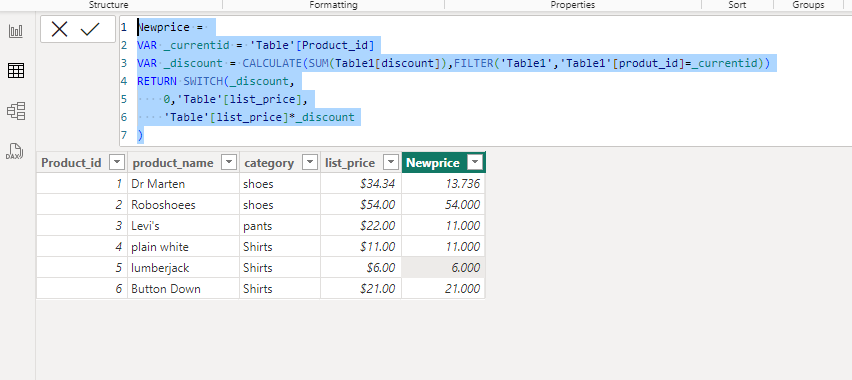Click the 'Button Down' cell
The image size is (852, 380).
[x=183, y=289]
